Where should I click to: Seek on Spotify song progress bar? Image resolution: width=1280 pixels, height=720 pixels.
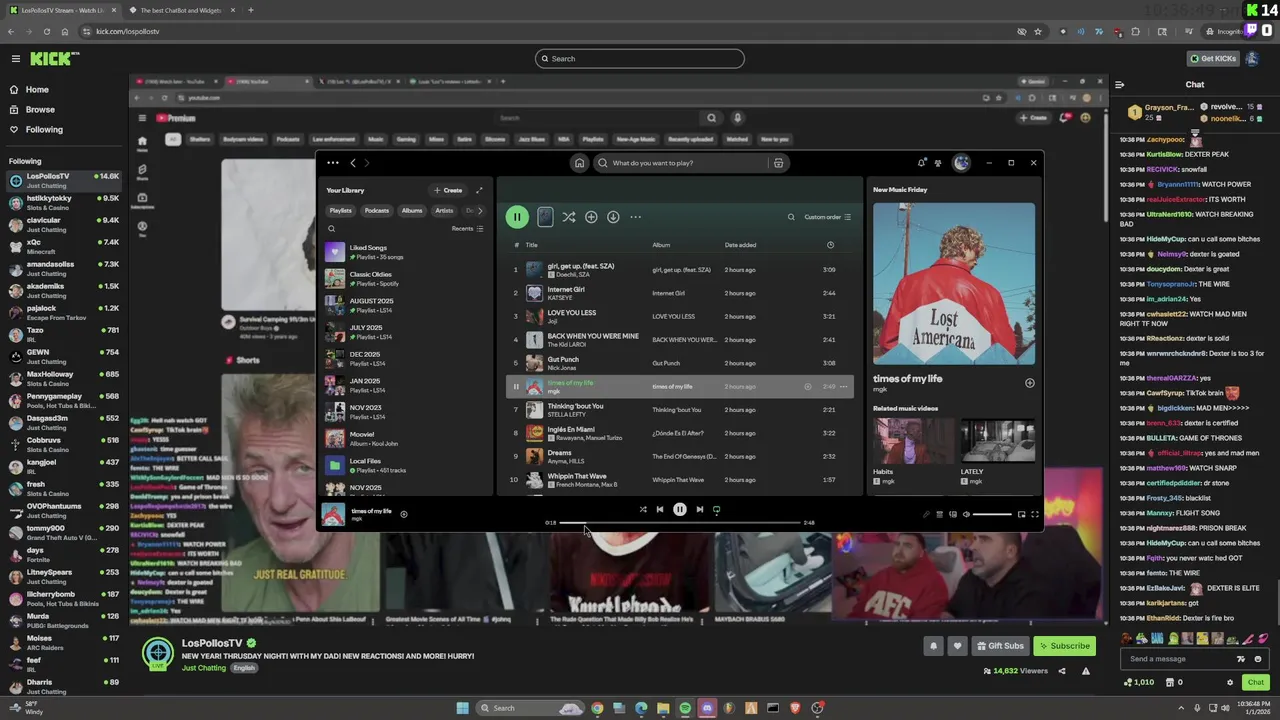(x=680, y=522)
